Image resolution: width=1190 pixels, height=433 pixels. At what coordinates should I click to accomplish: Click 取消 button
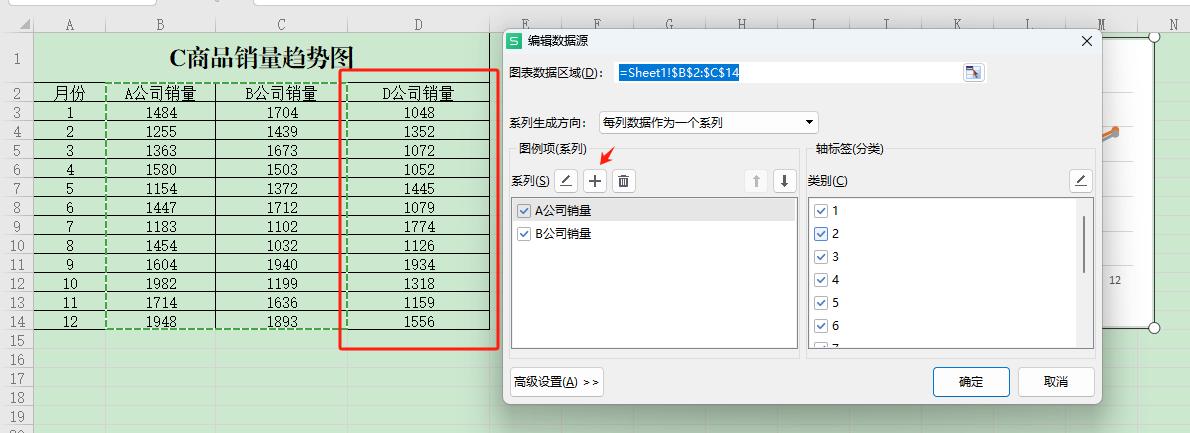tap(1056, 382)
